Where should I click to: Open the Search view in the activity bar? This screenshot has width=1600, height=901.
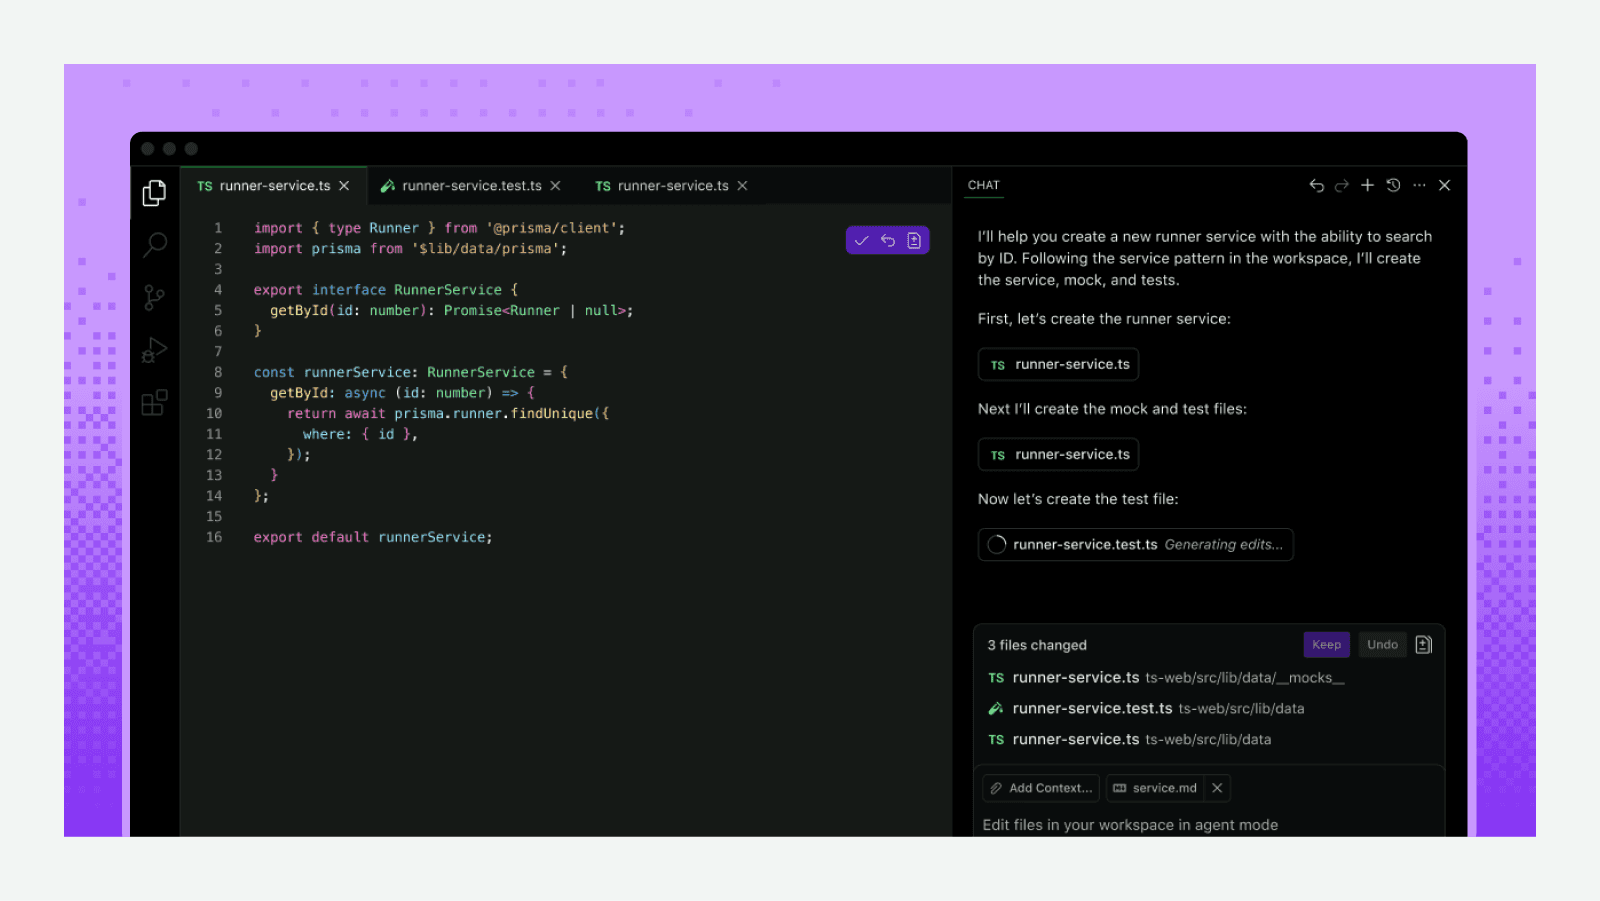[155, 245]
